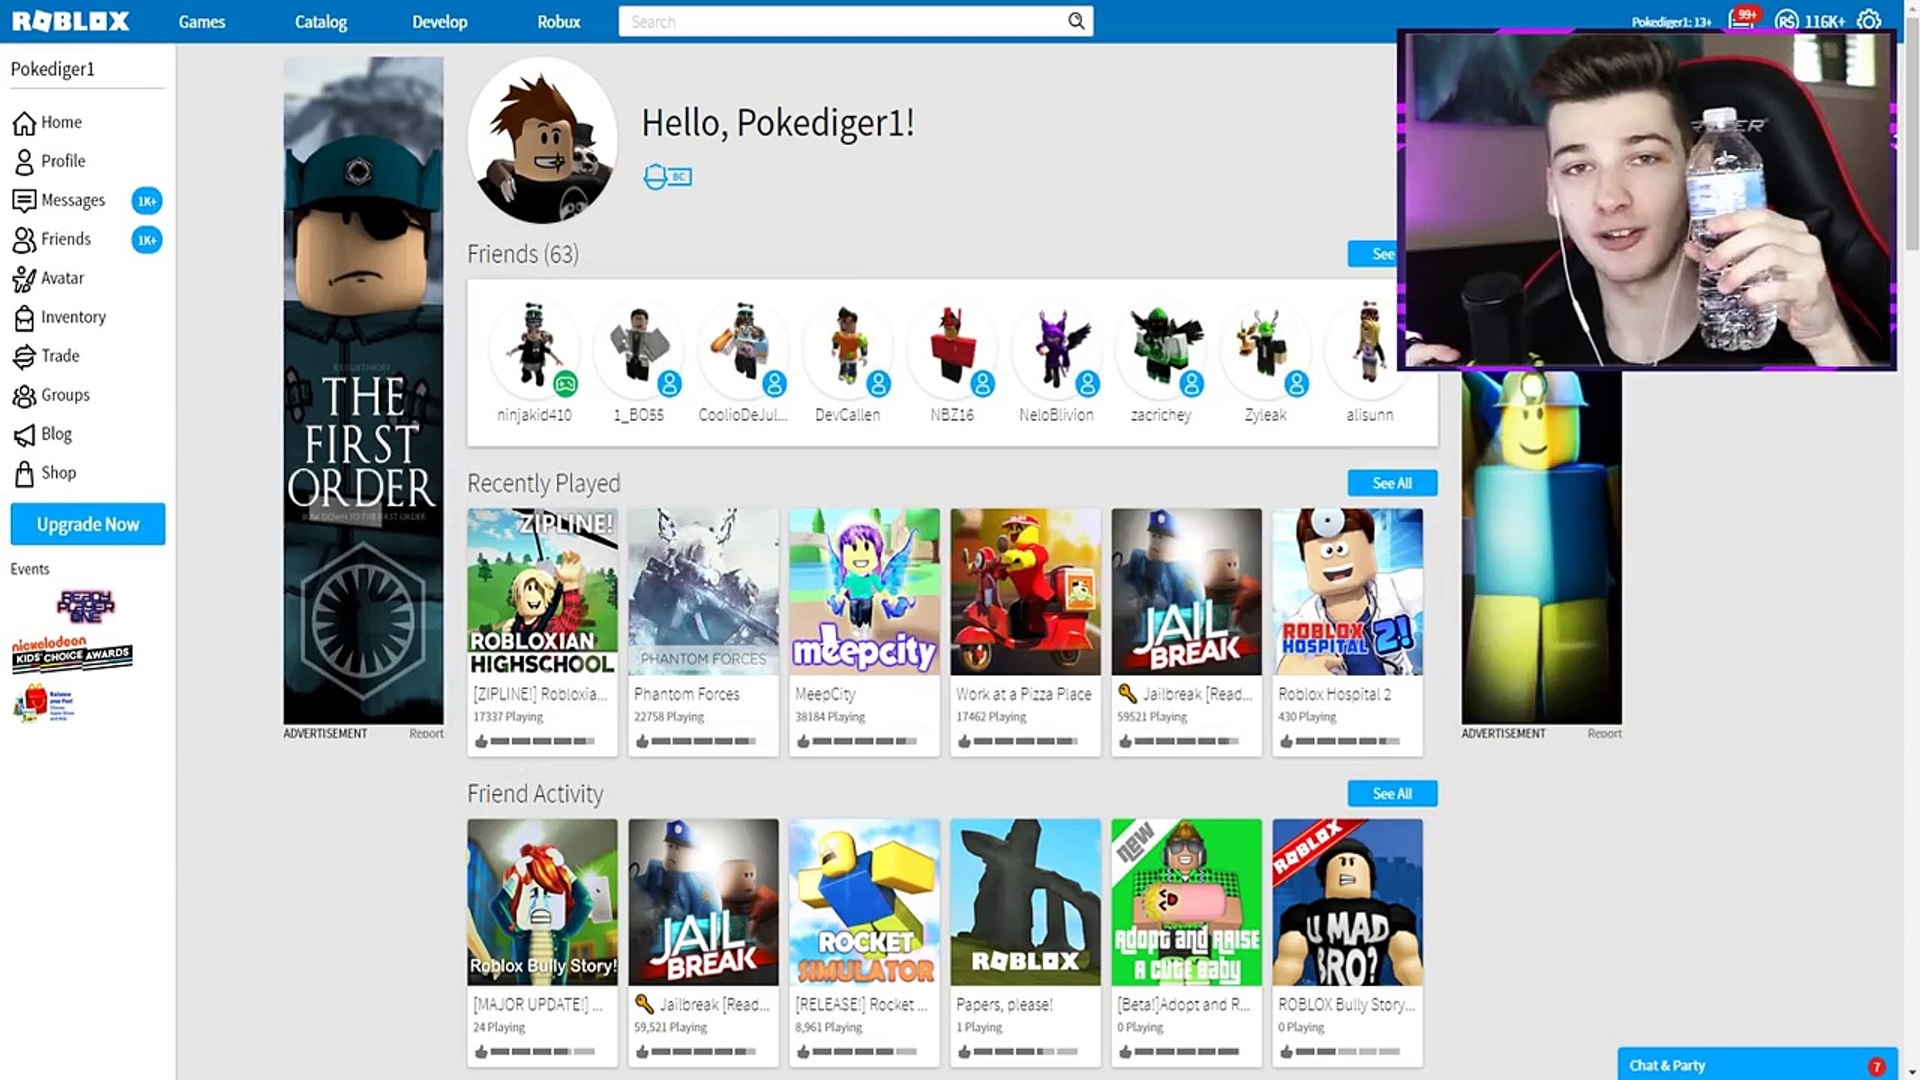Click the Home icon in sidebar
1920x1080 pixels.
(x=24, y=123)
